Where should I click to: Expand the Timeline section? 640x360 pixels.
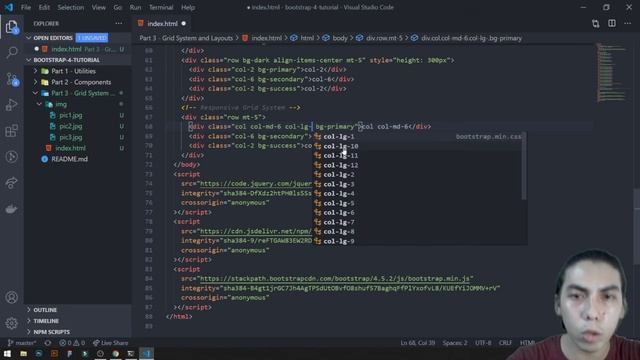[46, 321]
